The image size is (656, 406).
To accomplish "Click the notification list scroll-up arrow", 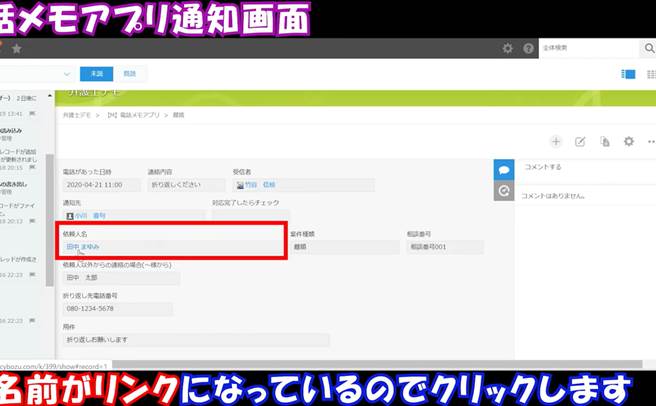I will 50,96.
